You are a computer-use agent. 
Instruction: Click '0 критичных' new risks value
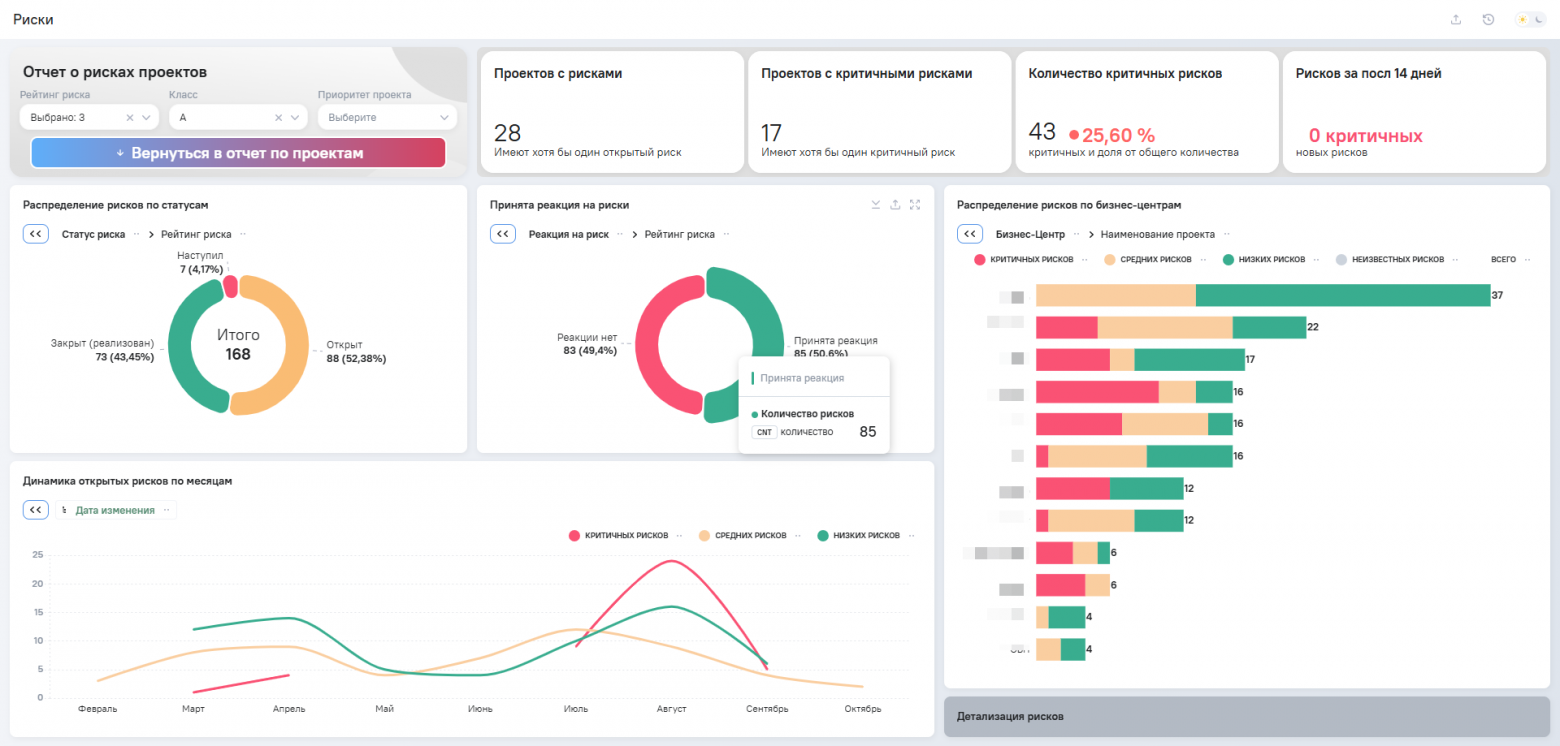point(1365,136)
